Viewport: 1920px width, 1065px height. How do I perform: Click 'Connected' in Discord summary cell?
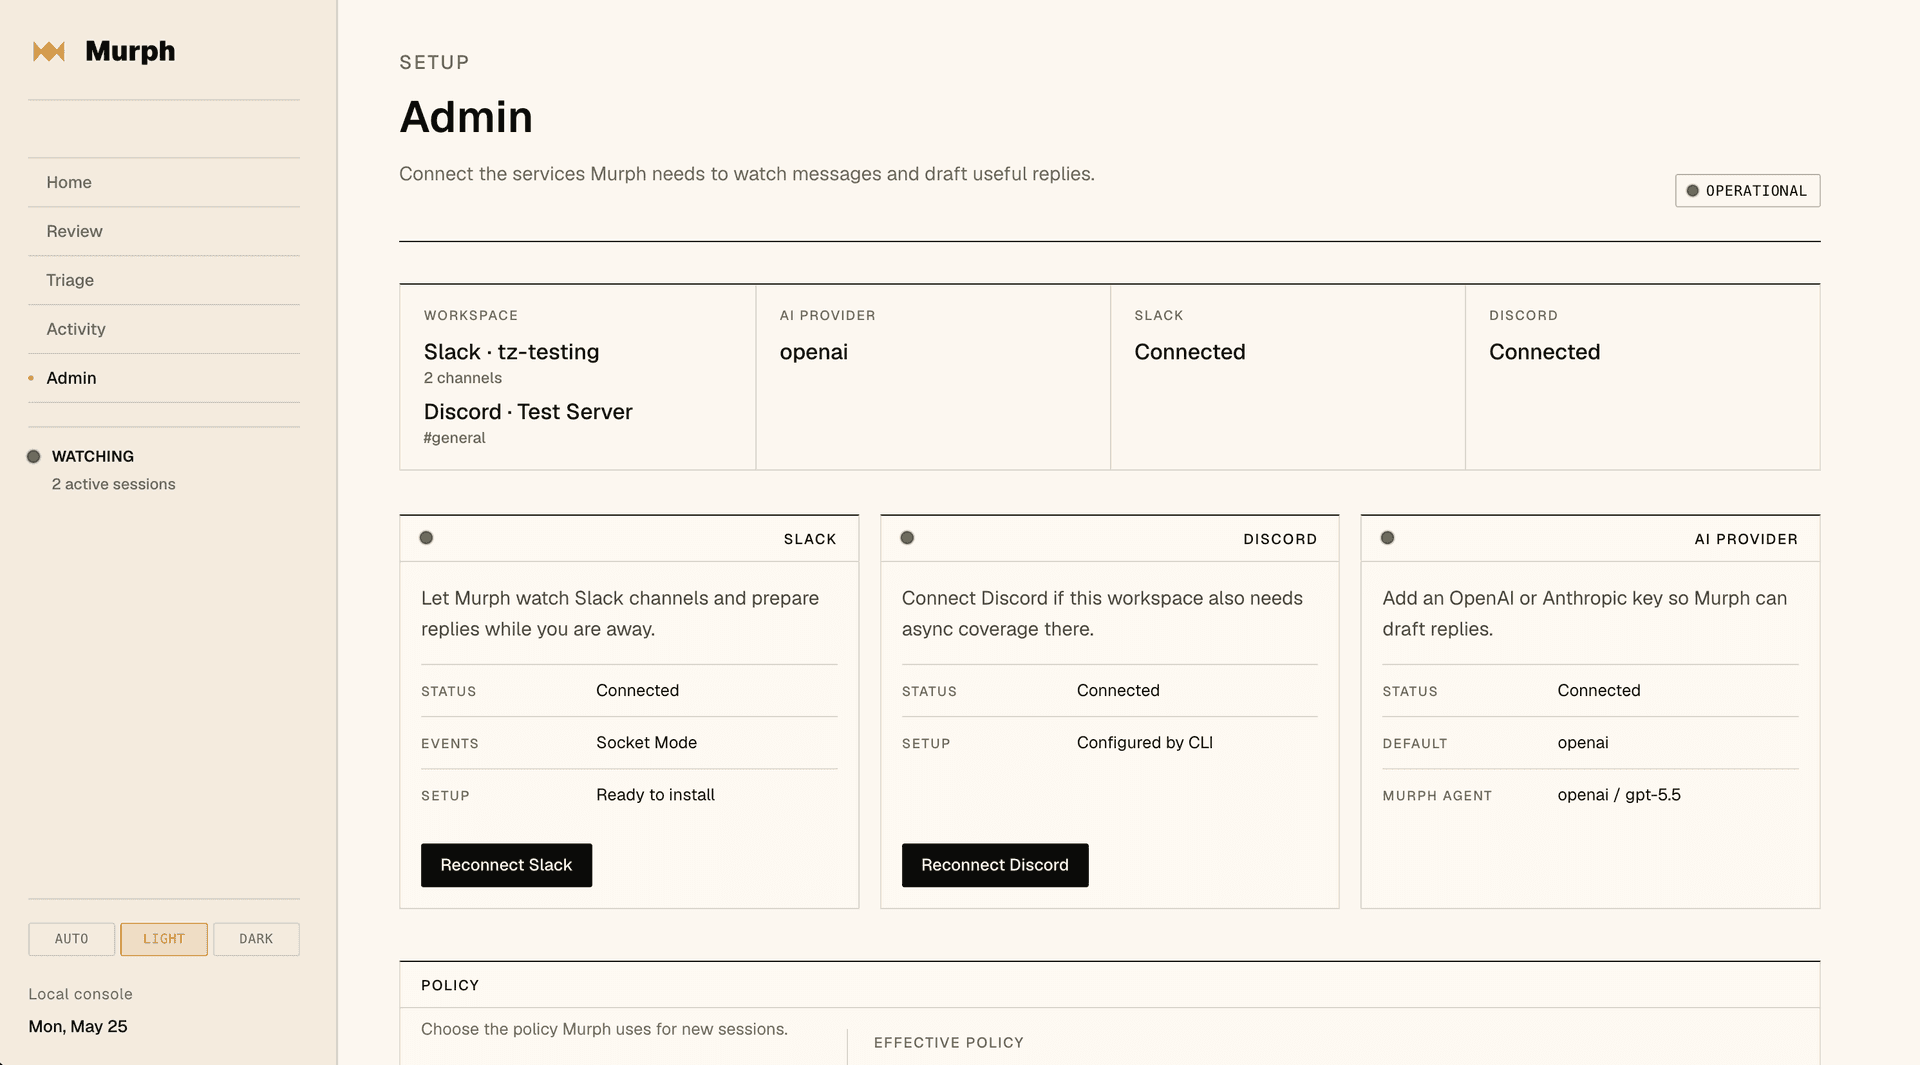(1544, 352)
